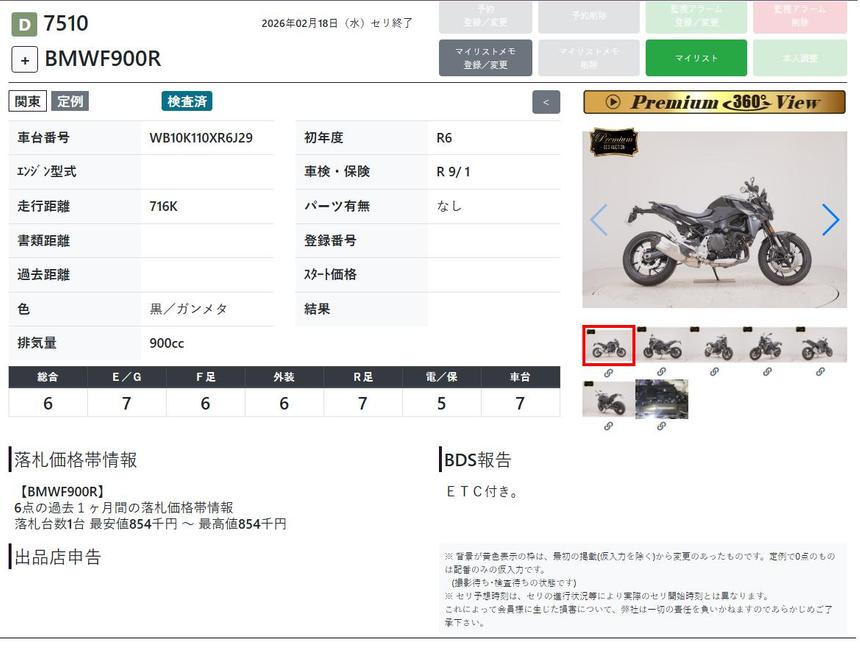
Task: Click マイリストメモ 登録/変更 button
Action: click(485, 58)
